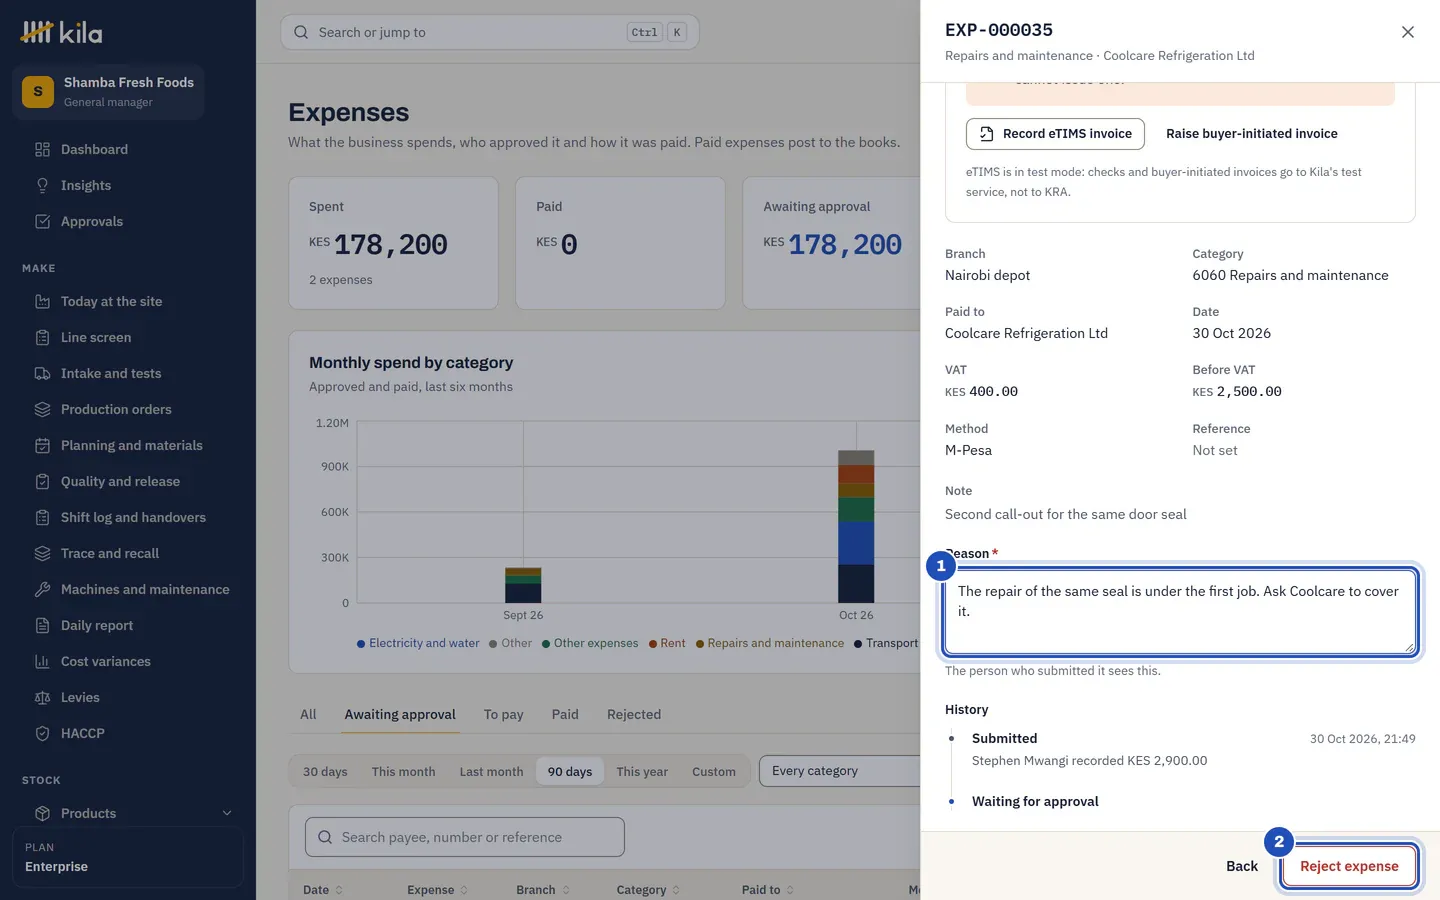Sort the table by Expense column
1440x900 pixels.
(x=438, y=890)
